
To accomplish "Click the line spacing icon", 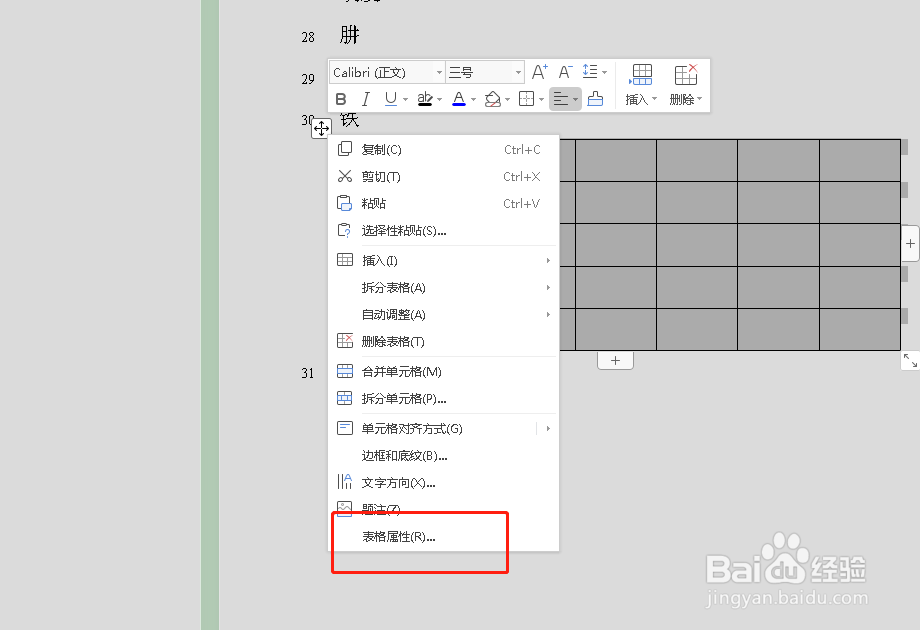I will tap(591, 71).
